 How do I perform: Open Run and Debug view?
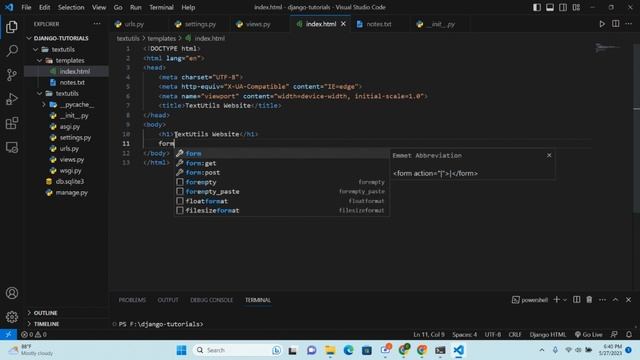12,99
